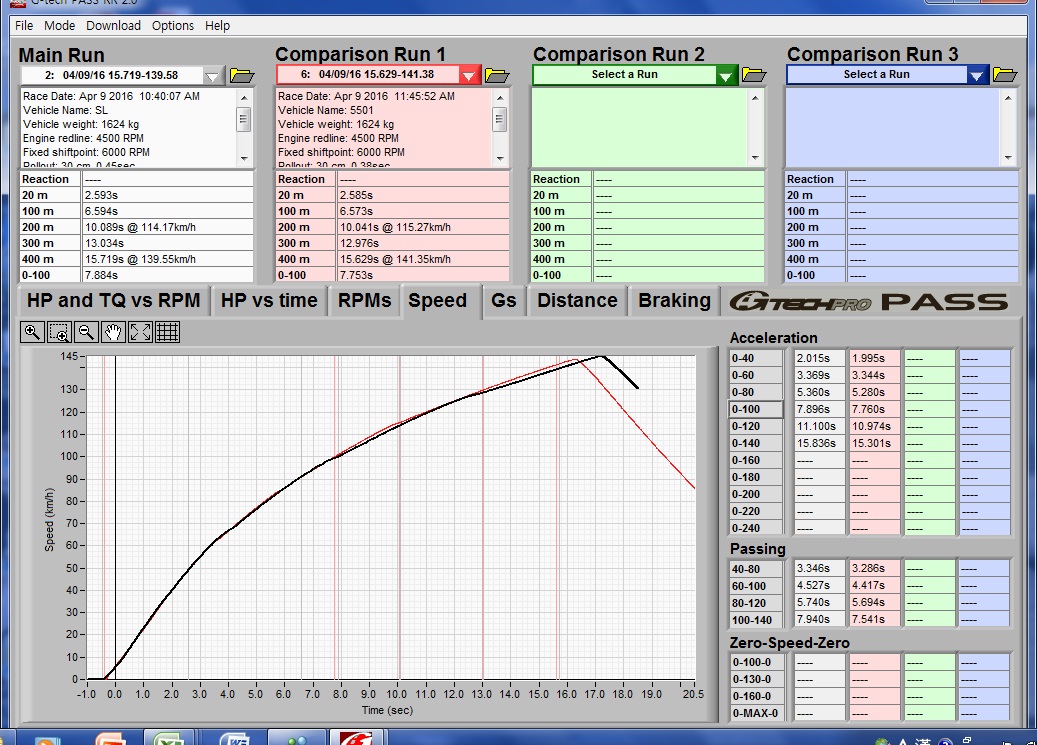This screenshot has height=745, width=1037.
Task: Click the Comparison Run 1 400 m value 15.629s @ 141.35km/h
Action: pyautogui.click(x=395, y=259)
